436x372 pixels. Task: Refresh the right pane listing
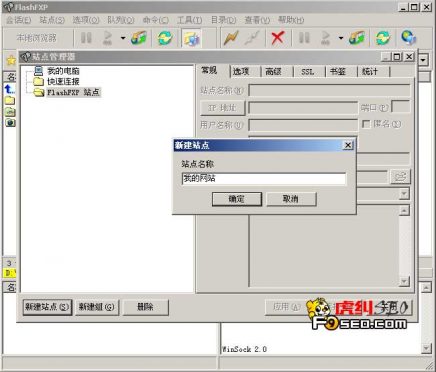click(x=383, y=38)
